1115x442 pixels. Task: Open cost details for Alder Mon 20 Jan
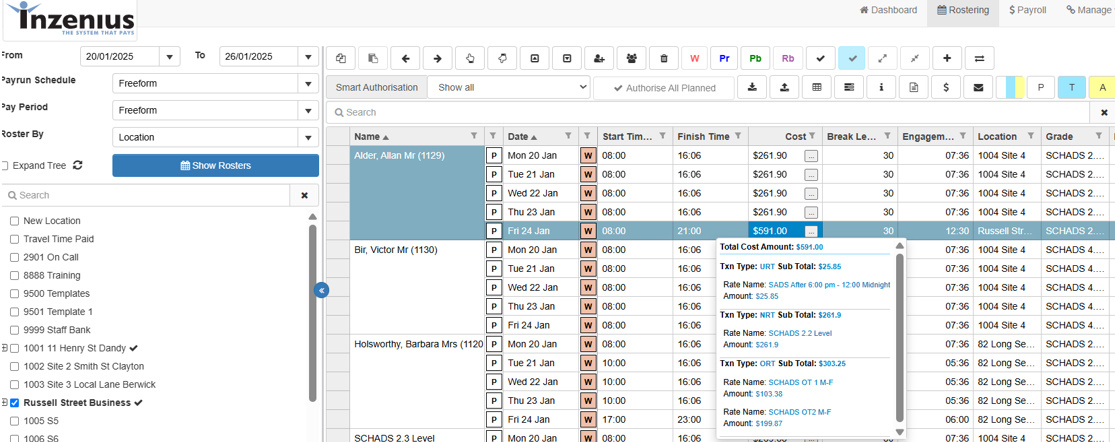point(811,155)
